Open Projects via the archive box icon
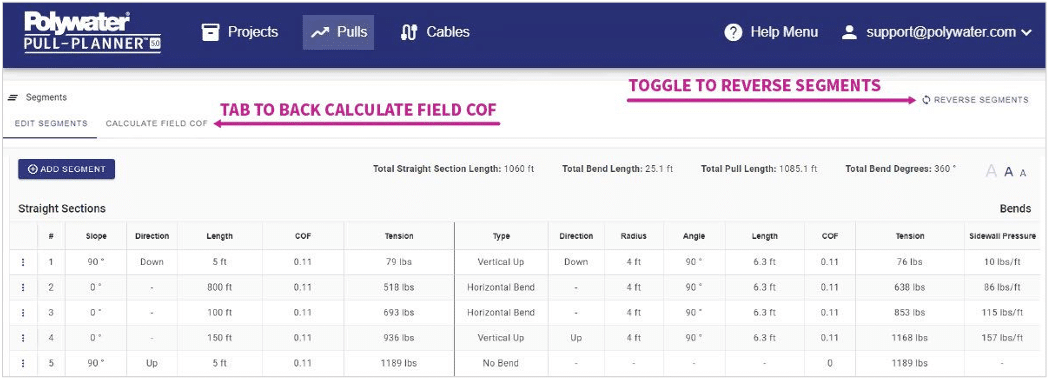This screenshot has height=380, width=1050. [211, 32]
